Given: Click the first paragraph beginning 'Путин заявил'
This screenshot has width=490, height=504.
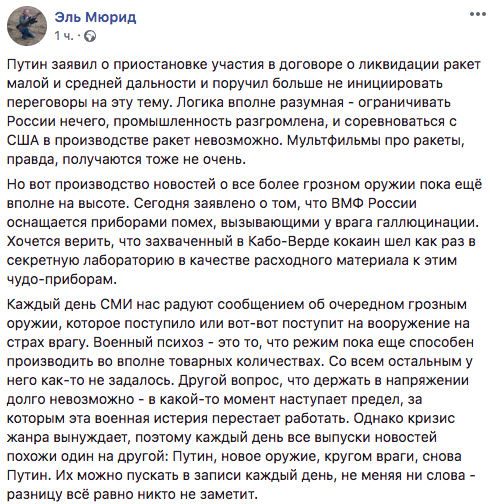Looking at the screenshot, I should pyautogui.click(x=244, y=112).
